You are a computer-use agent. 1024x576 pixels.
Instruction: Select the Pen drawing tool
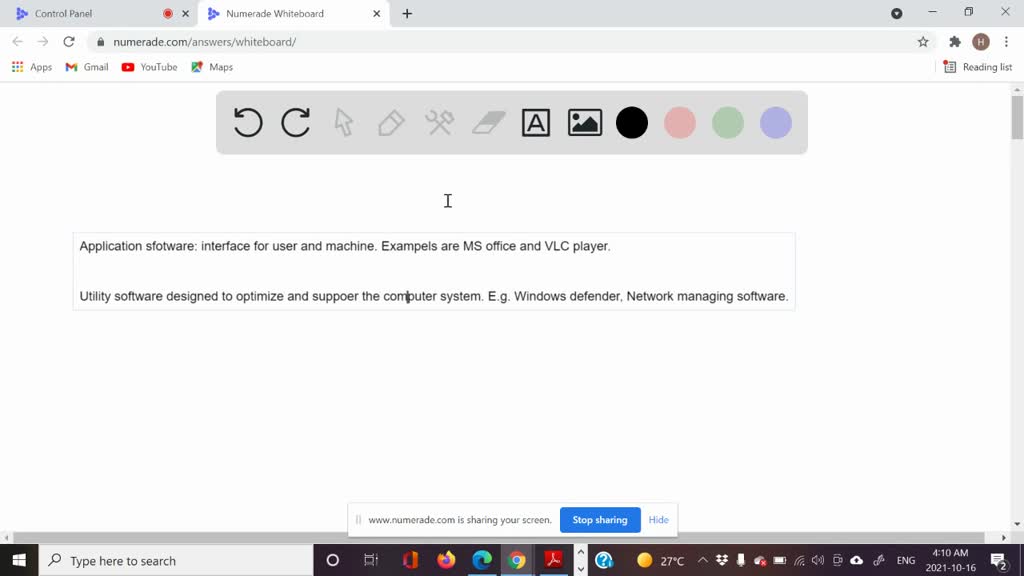[391, 122]
